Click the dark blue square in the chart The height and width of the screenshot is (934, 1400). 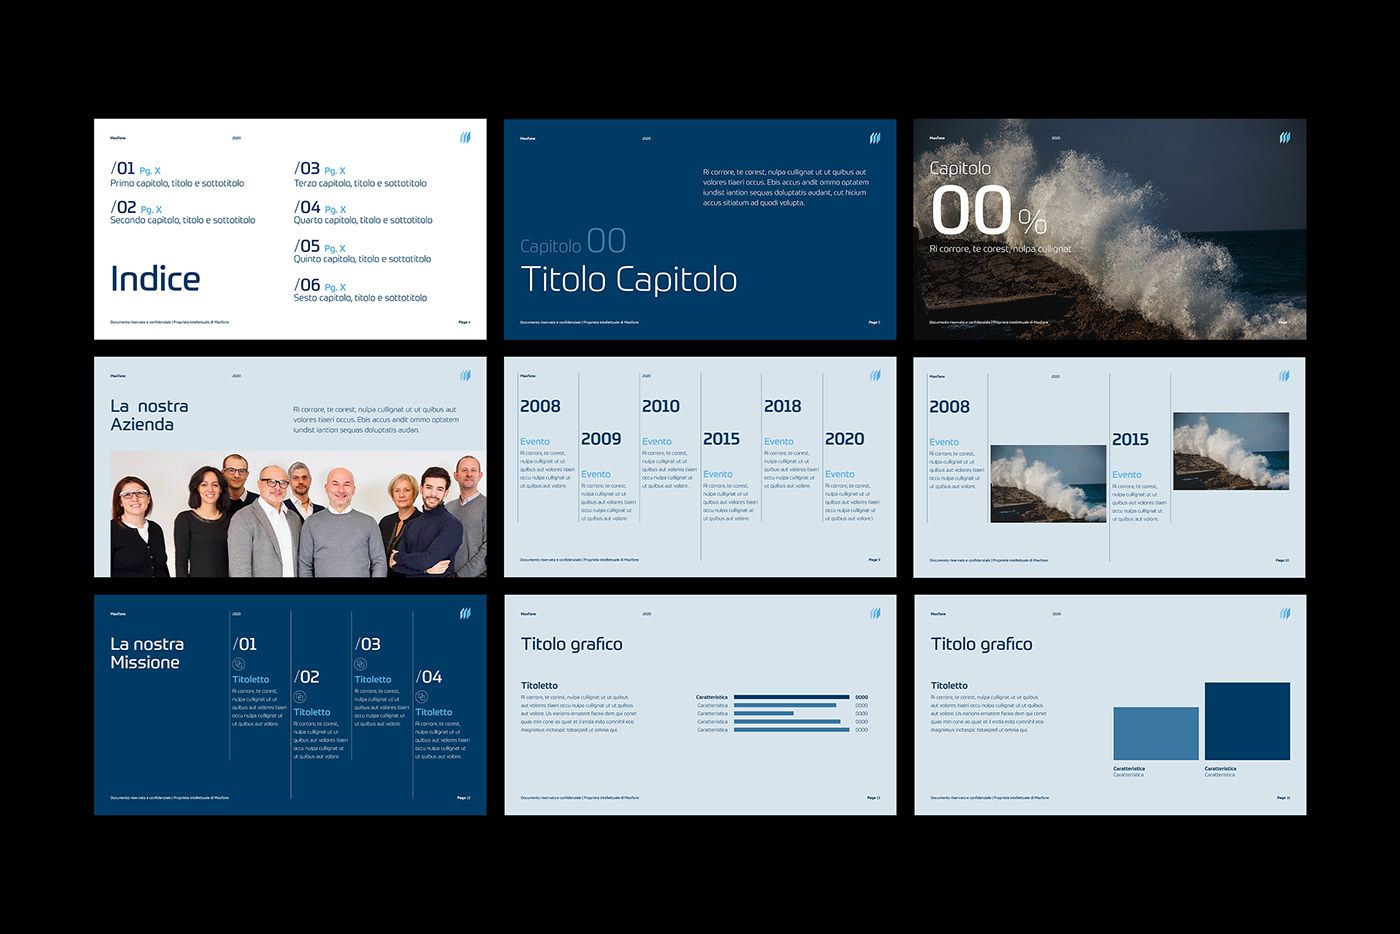1247,722
